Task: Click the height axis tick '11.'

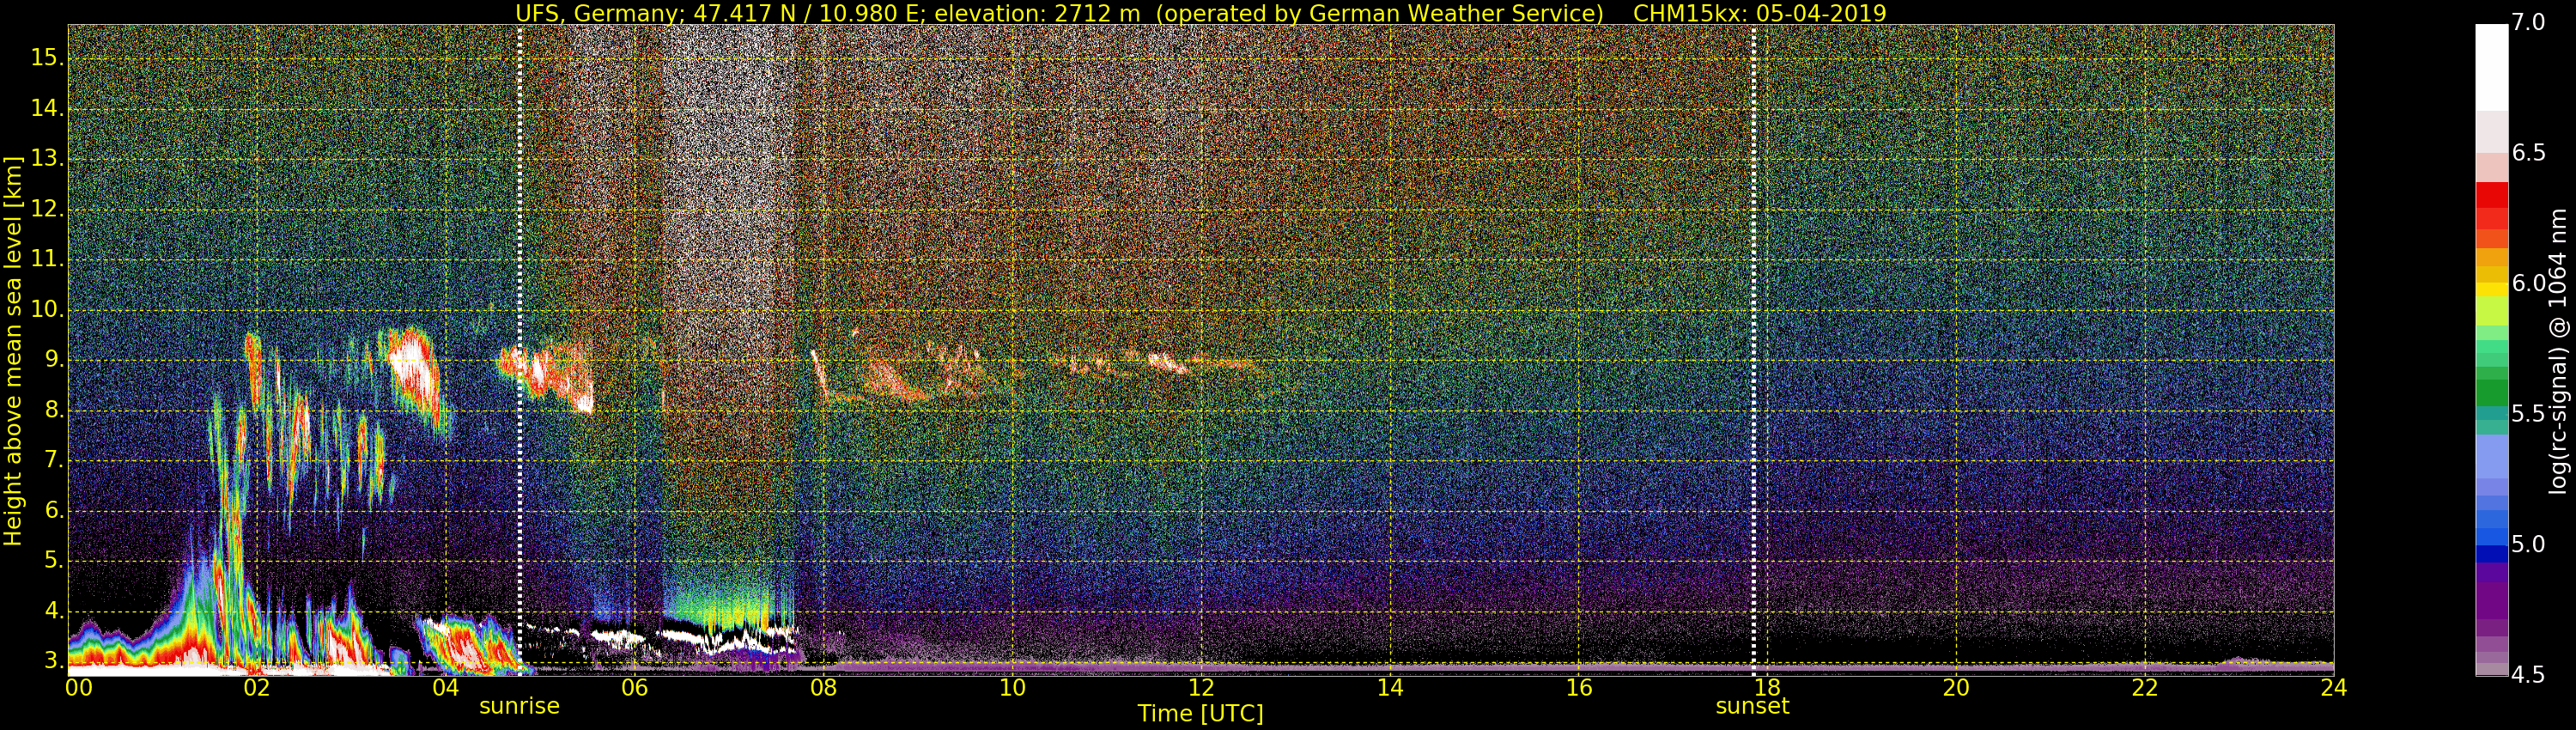Action: 46,260
